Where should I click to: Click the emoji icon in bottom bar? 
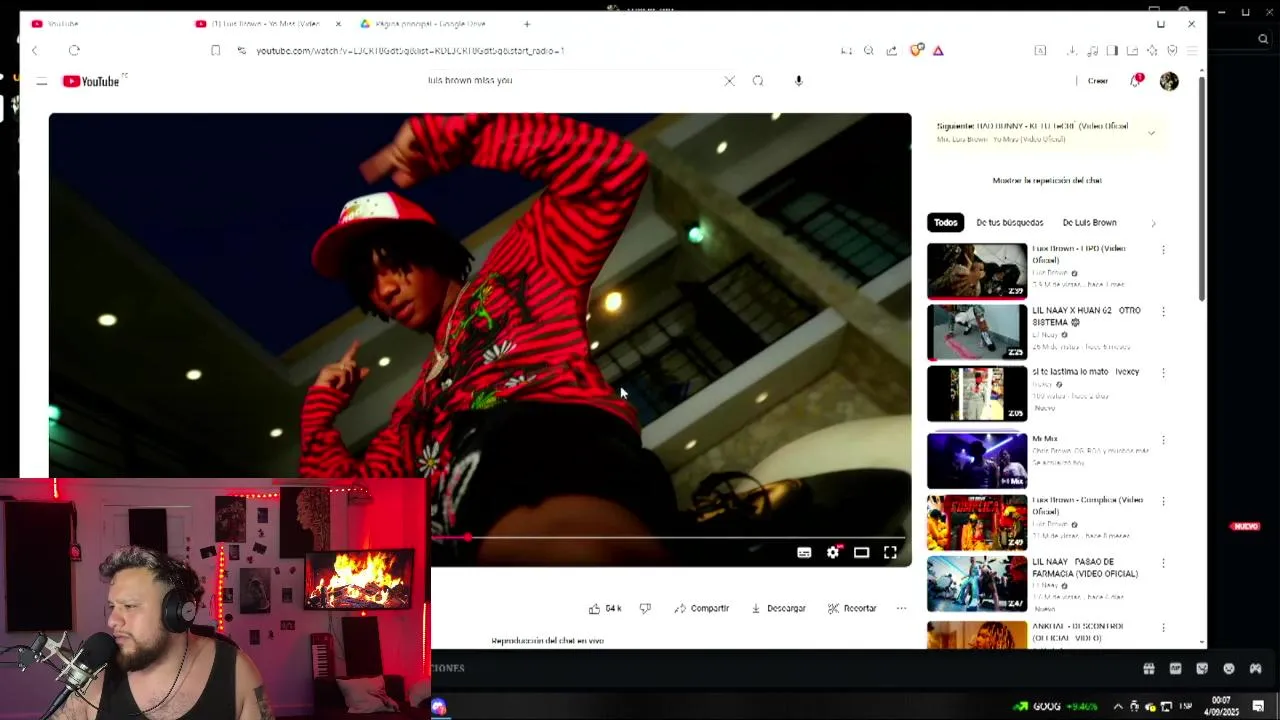[x=1229, y=669]
